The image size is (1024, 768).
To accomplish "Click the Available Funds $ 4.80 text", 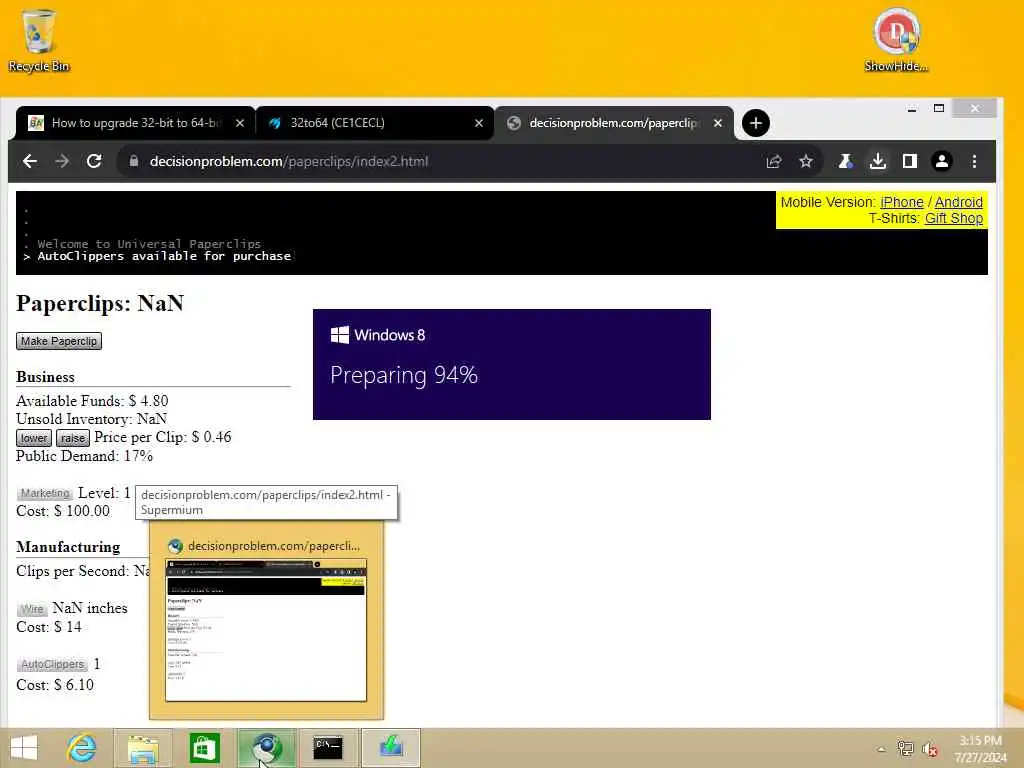I will (92, 400).
